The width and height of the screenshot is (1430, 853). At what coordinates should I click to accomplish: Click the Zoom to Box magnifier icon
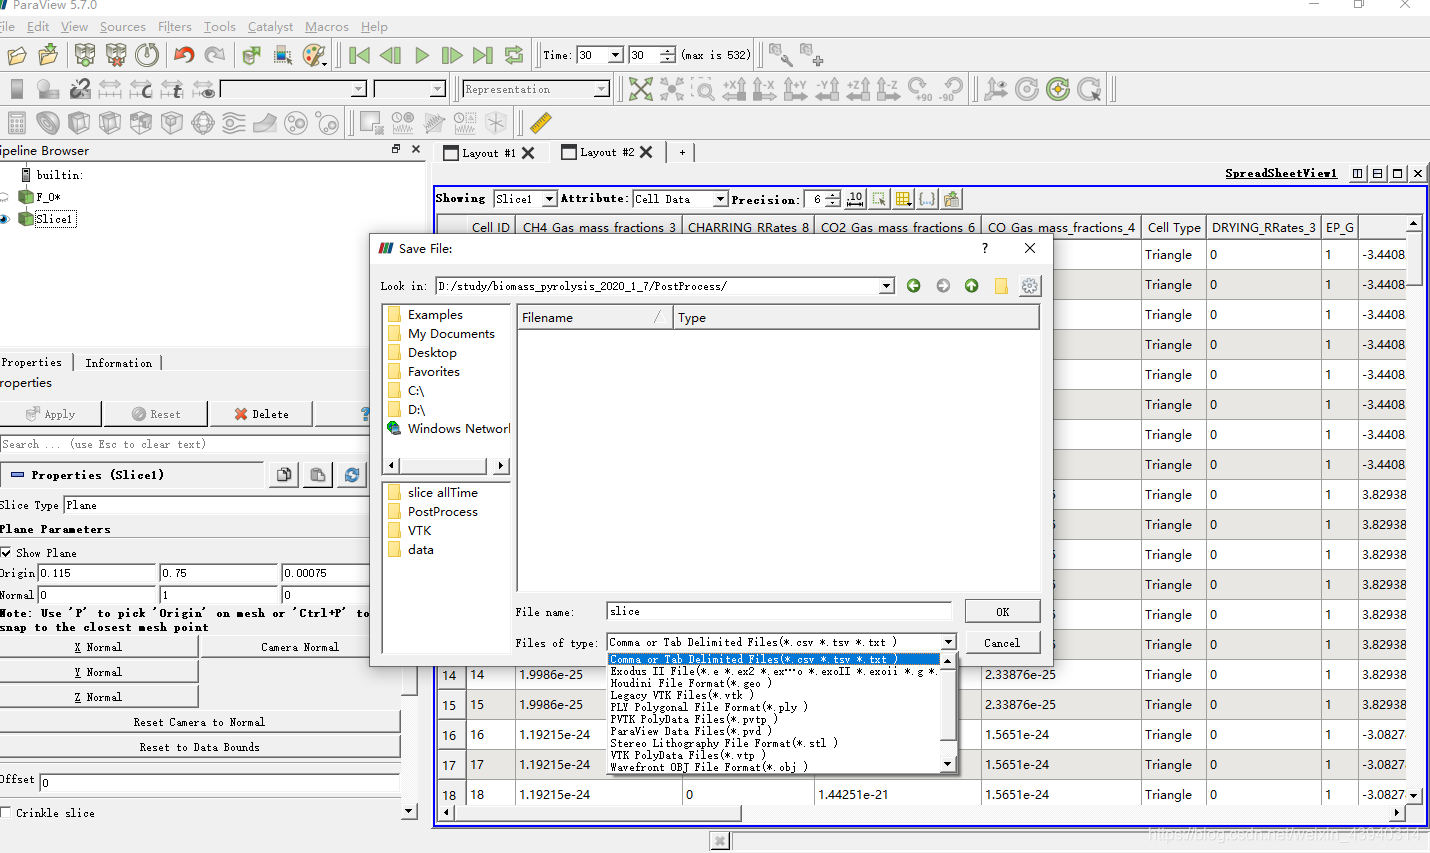coord(703,90)
